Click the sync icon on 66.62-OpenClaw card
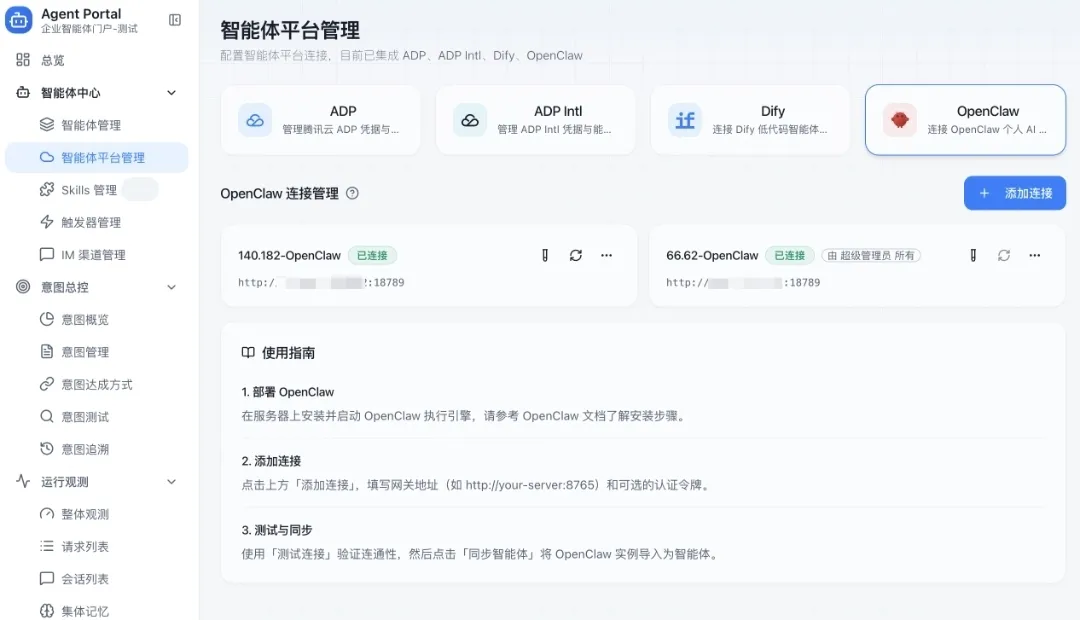Image resolution: width=1080 pixels, height=620 pixels. pyautogui.click(x=1003, y=255)
